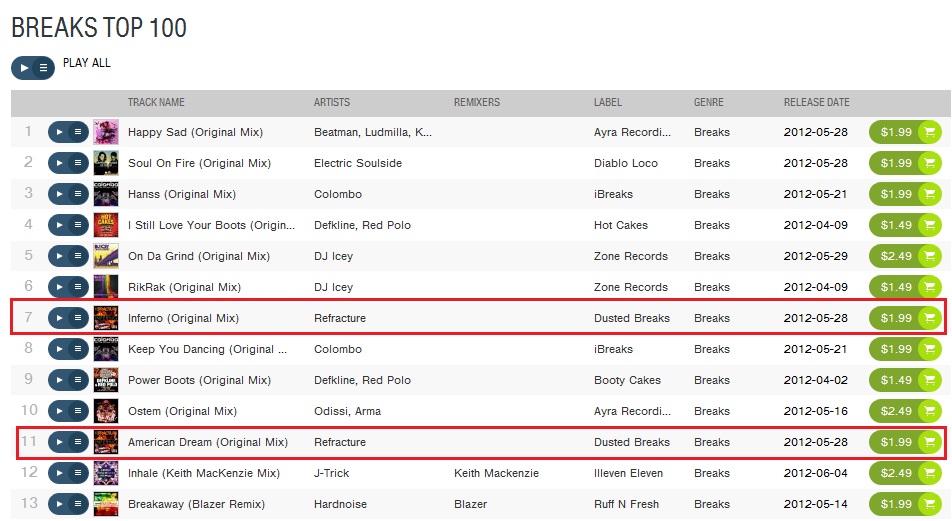Play the Inferno track by Refracture
Screen dimensions: 952x521
(x=60, y=318)
